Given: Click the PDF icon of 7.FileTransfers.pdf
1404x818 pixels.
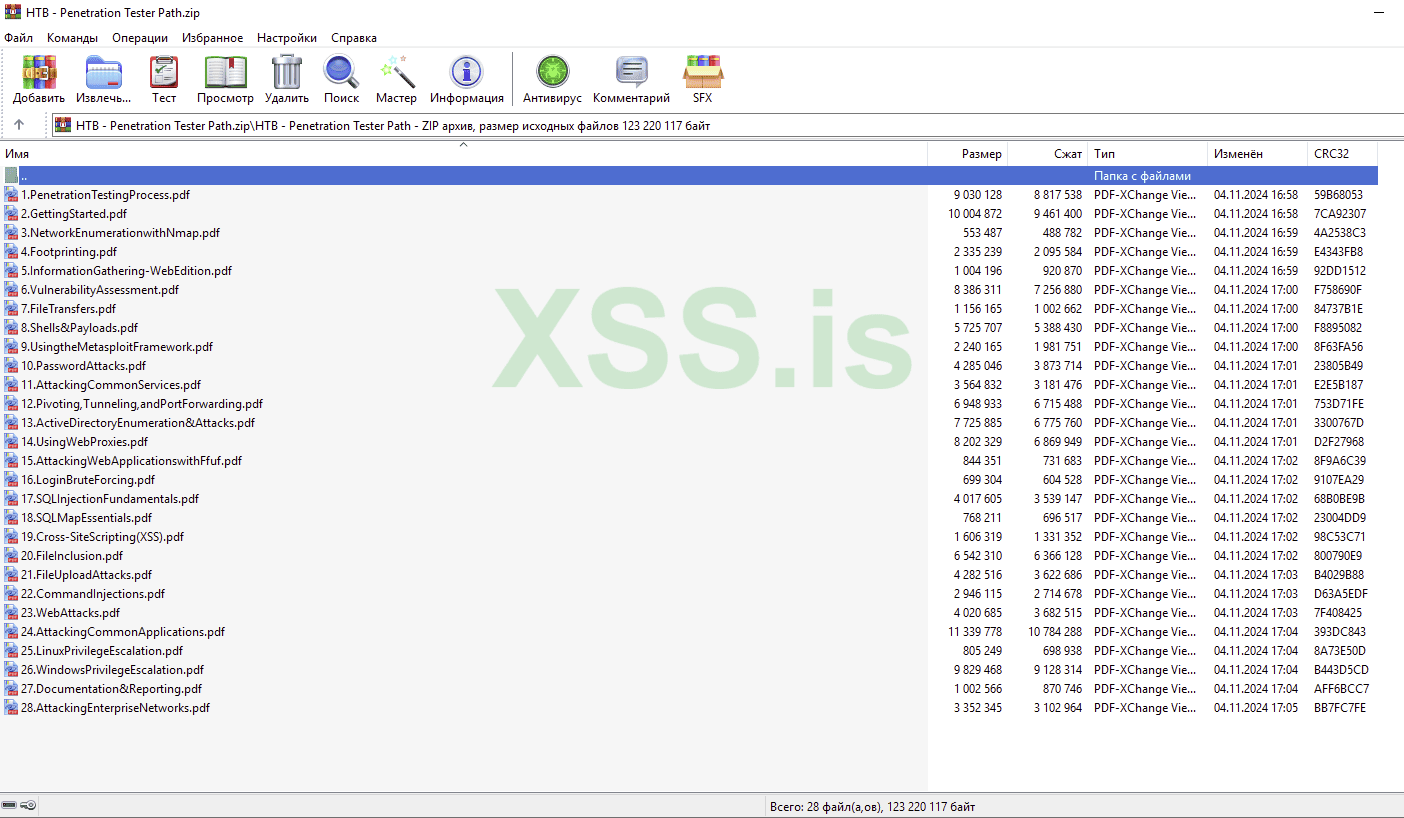Looking at the screenshot, I should click(x=11, y=309).
